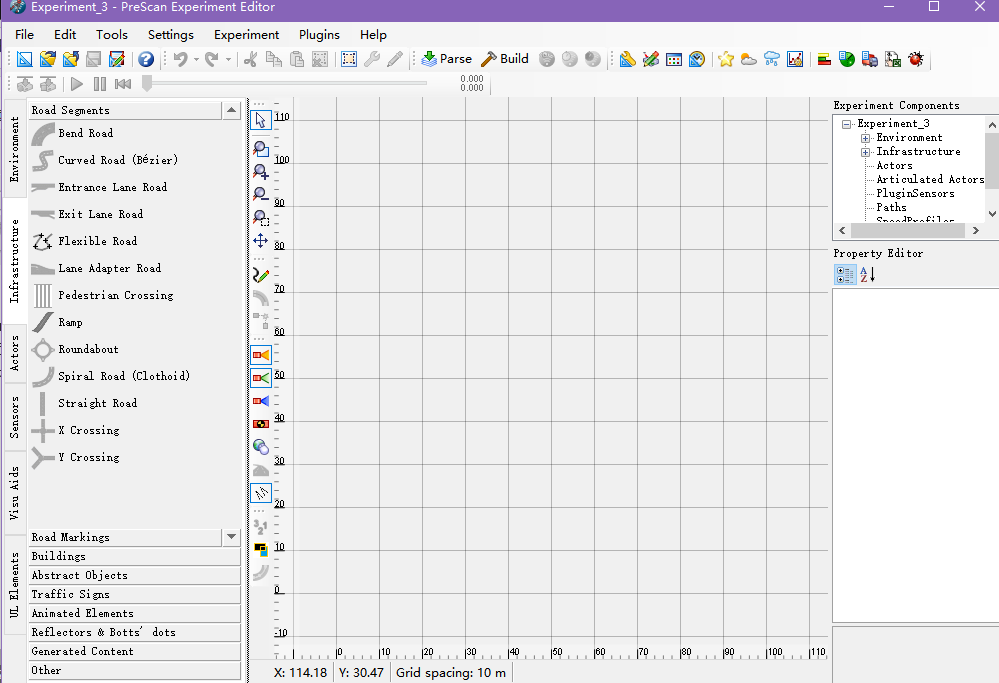Click the rain cloud weather icon

pos(772,59)
